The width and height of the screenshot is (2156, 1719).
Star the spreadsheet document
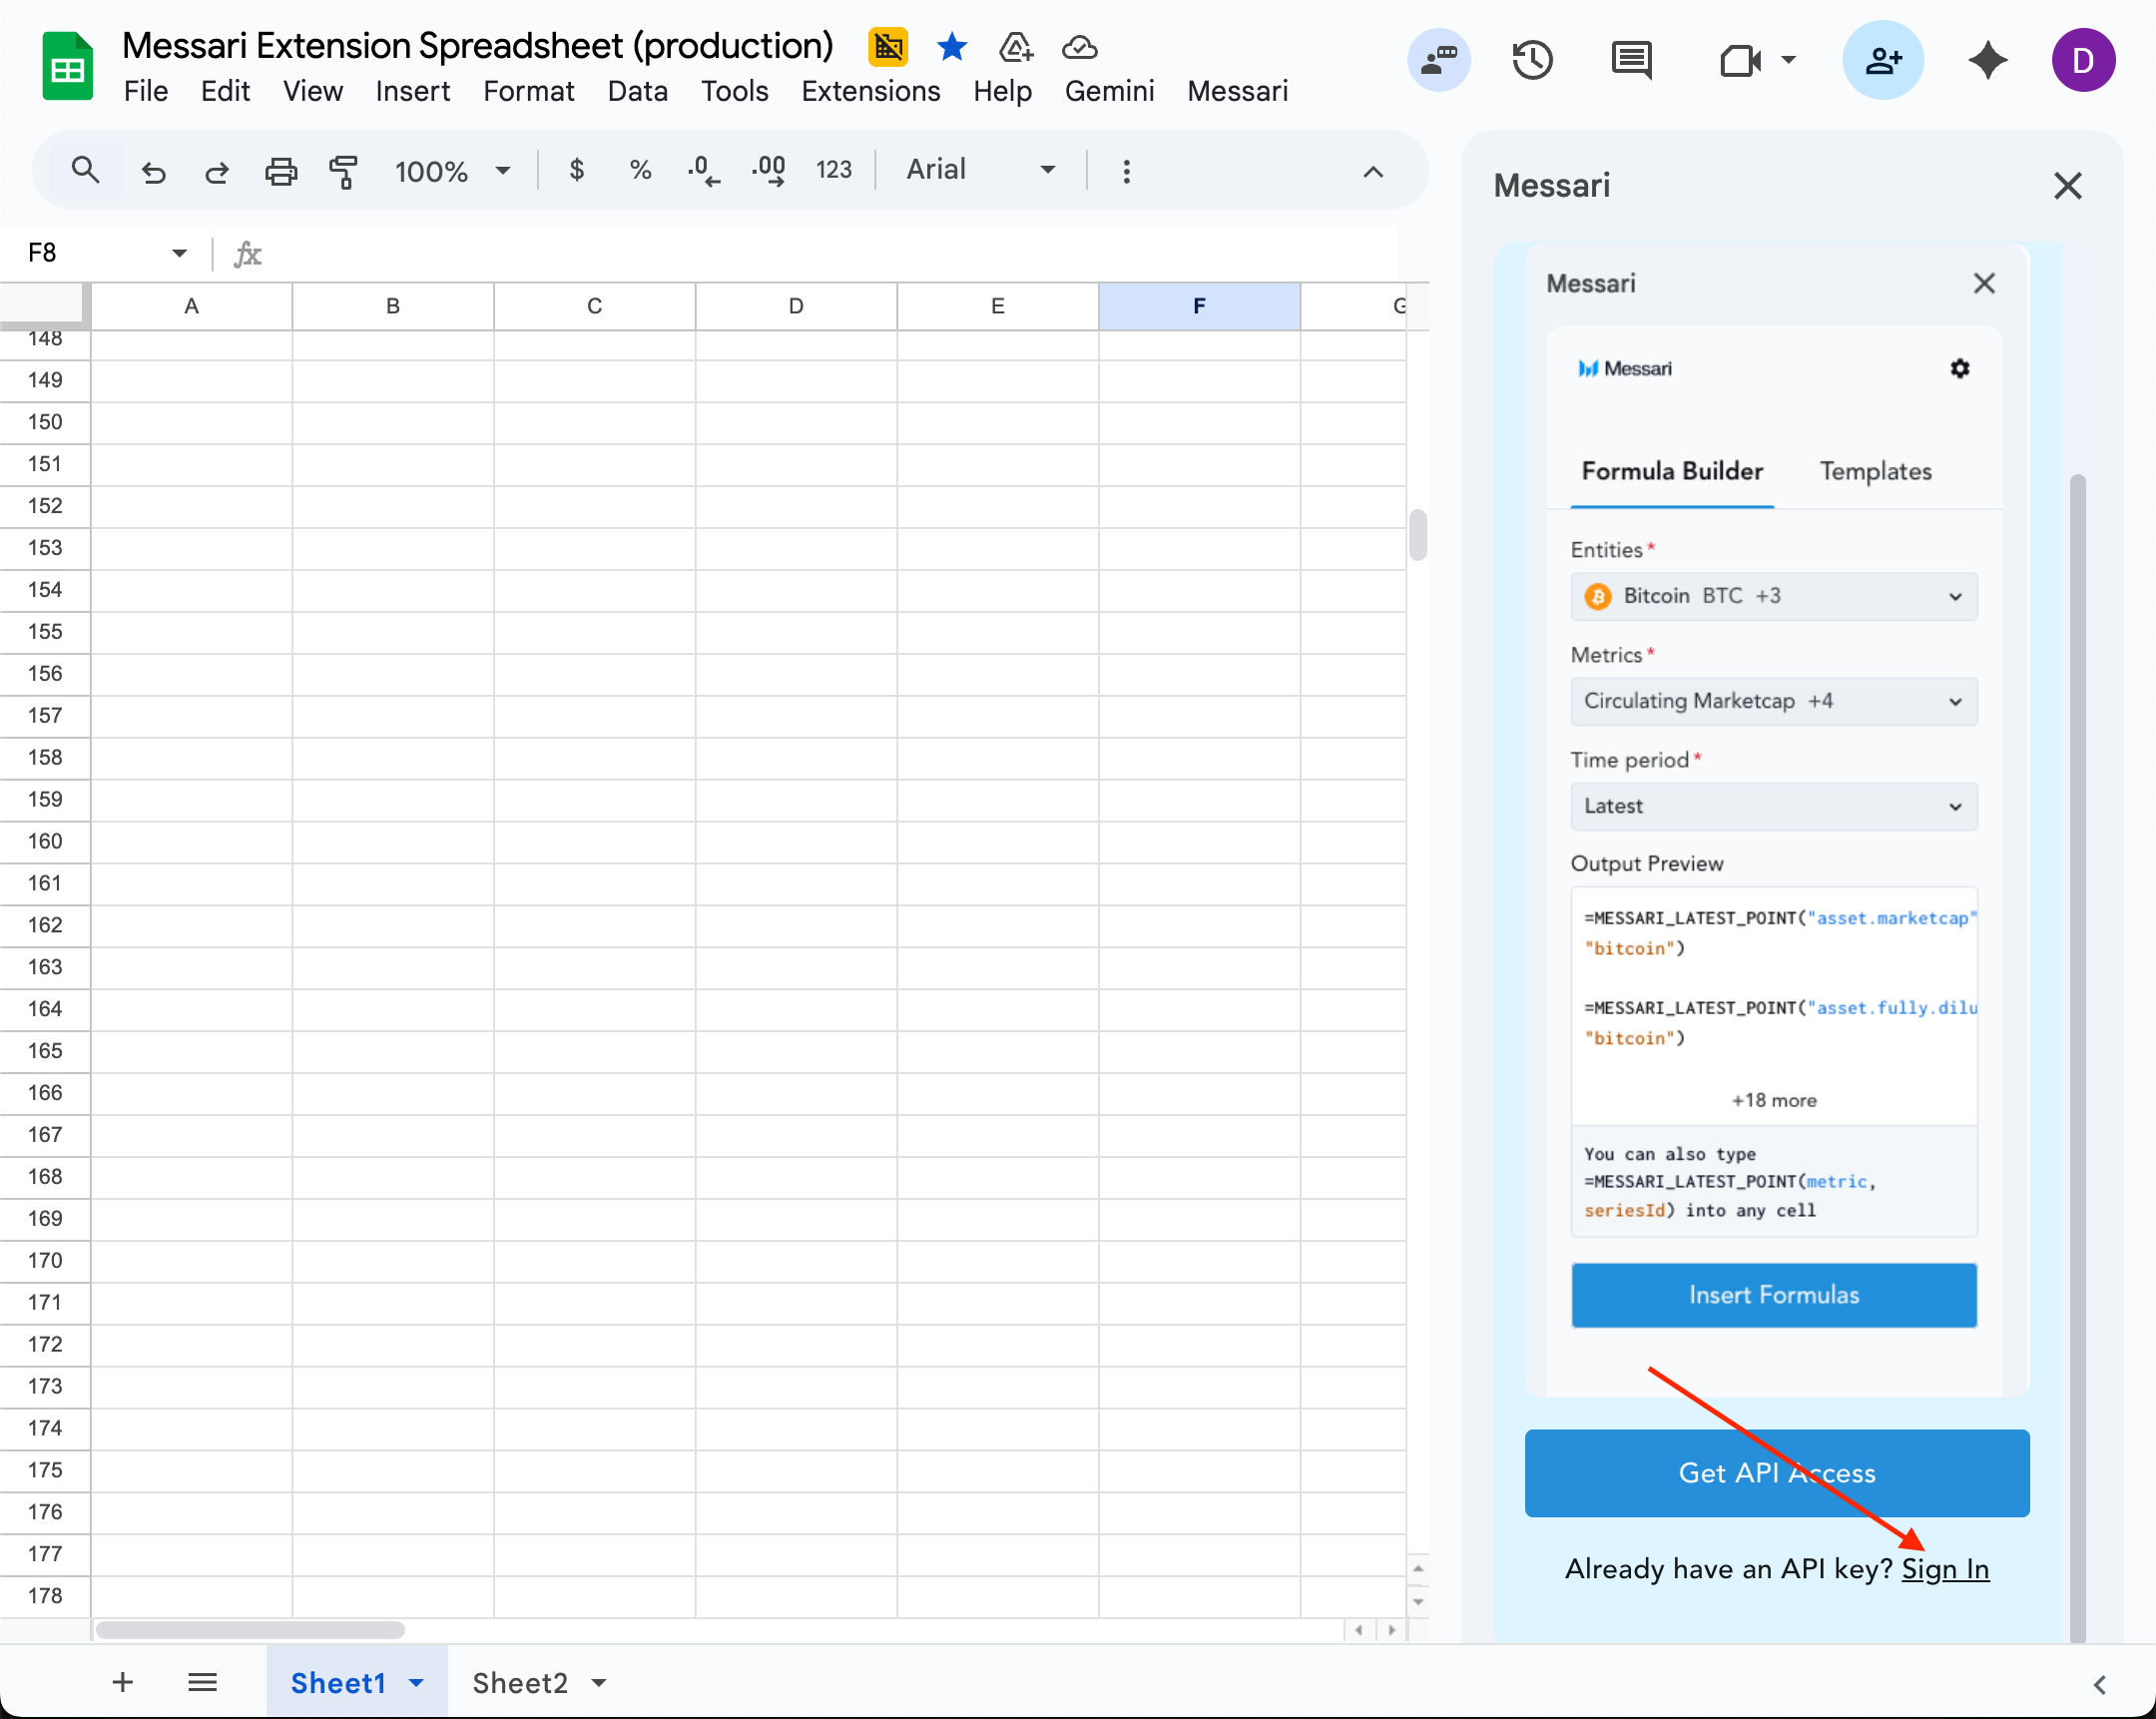[x=951, y=47]
